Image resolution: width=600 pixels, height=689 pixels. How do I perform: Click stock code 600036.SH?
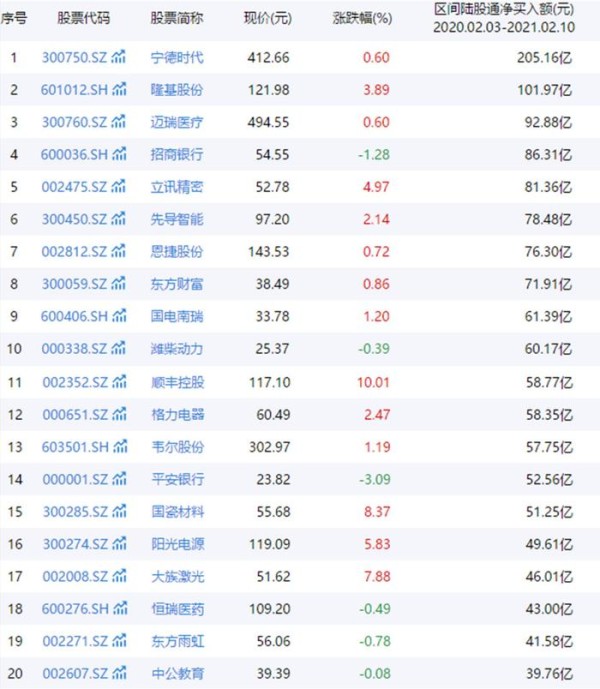(74, 155)
